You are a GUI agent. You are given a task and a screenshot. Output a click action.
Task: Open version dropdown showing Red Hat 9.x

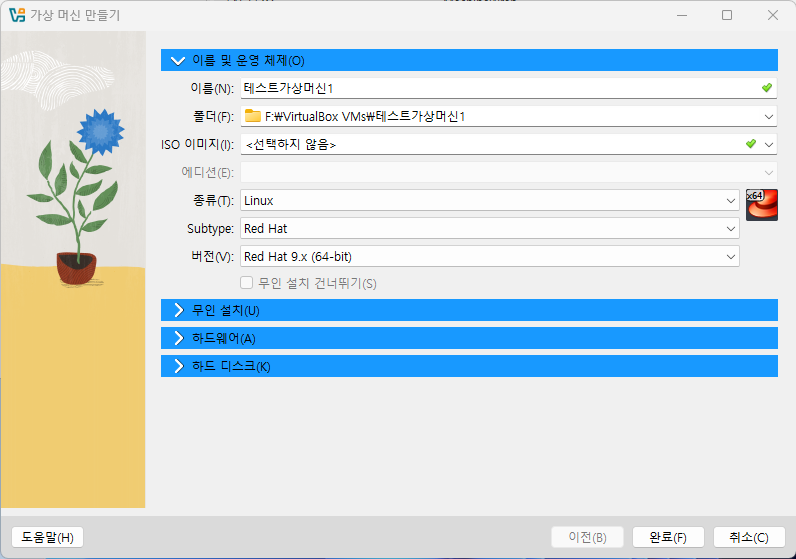[489, 256]
